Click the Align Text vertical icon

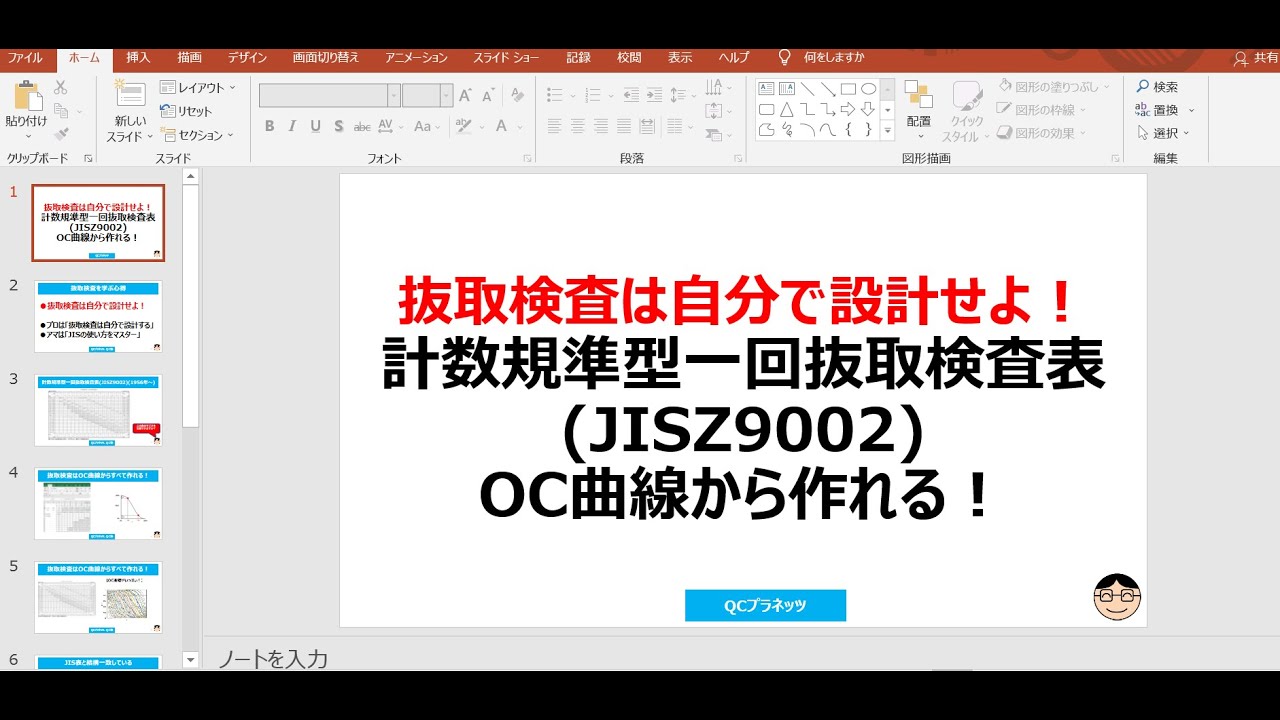713,110
